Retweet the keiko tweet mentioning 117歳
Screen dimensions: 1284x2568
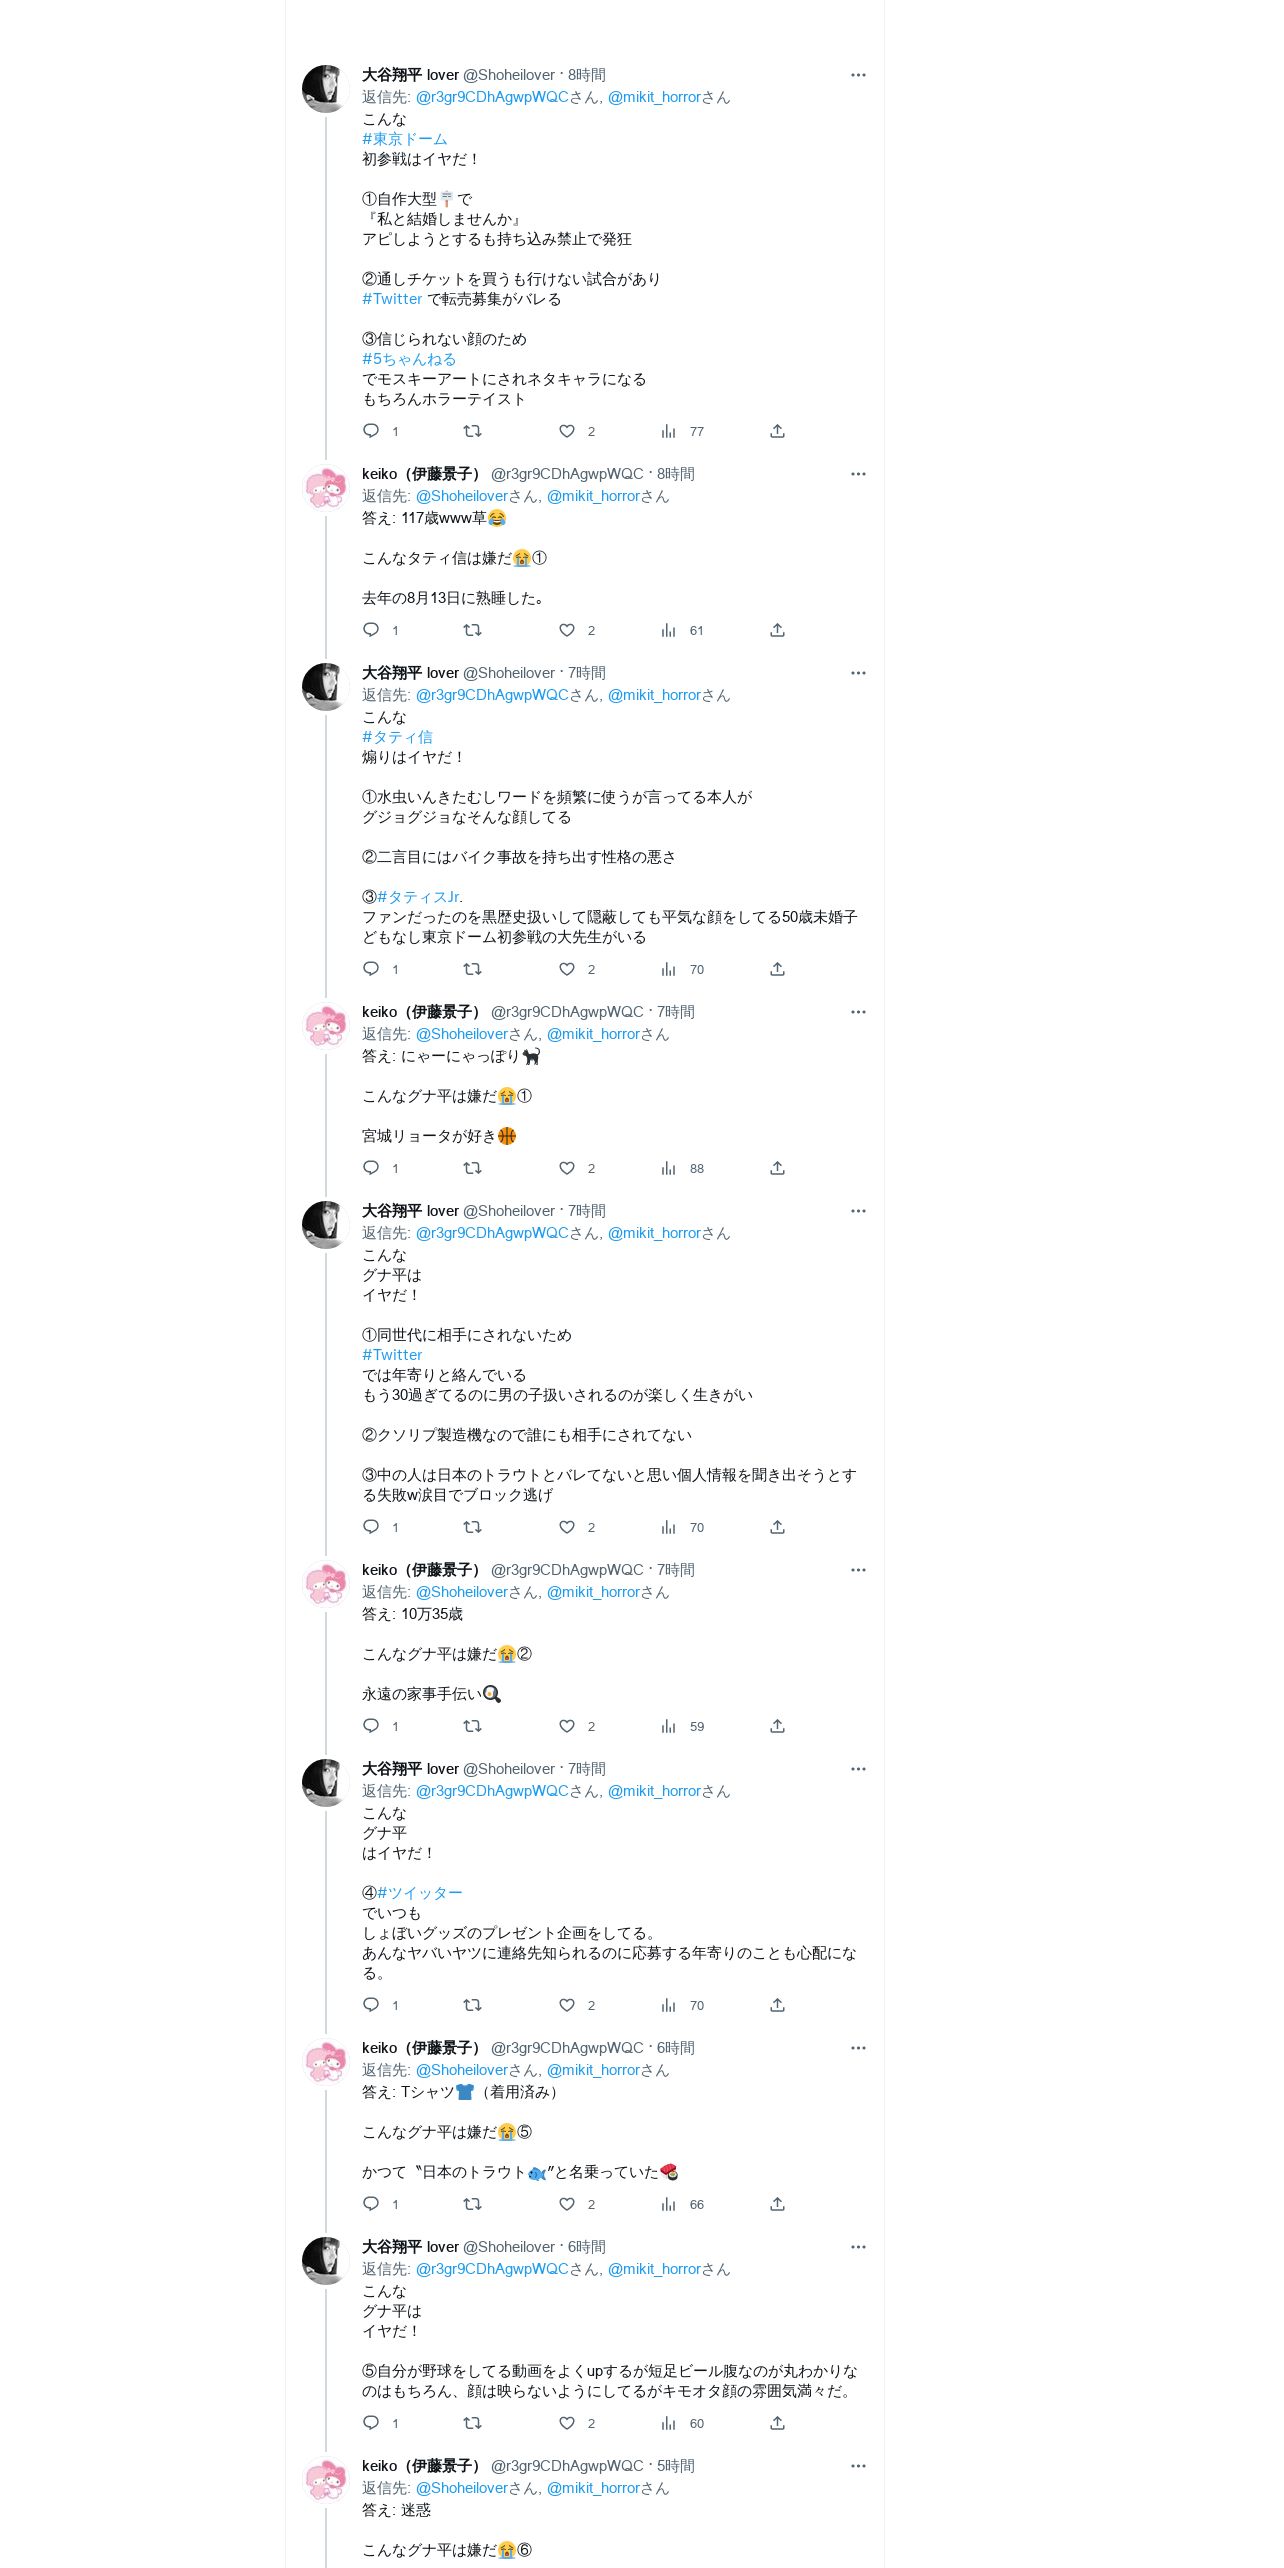[472, 630]
